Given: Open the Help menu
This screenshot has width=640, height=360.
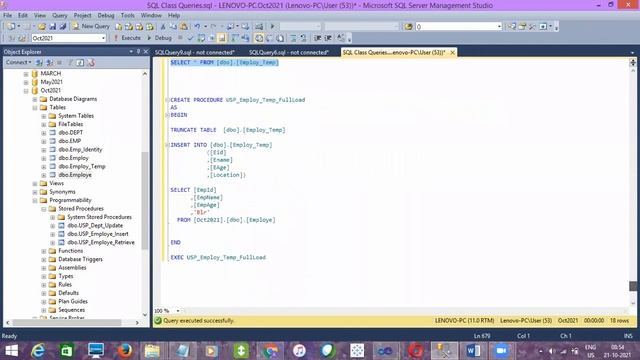Looking at the screenshot, I should [174, 15].
